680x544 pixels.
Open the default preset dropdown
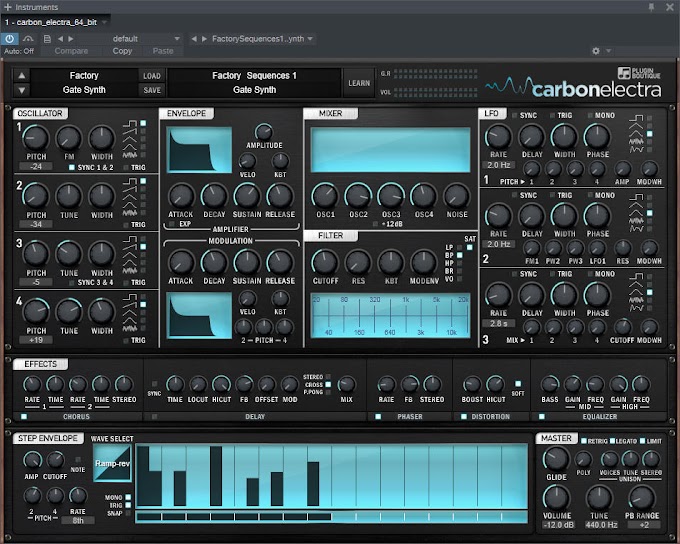(x=177, y=39)
